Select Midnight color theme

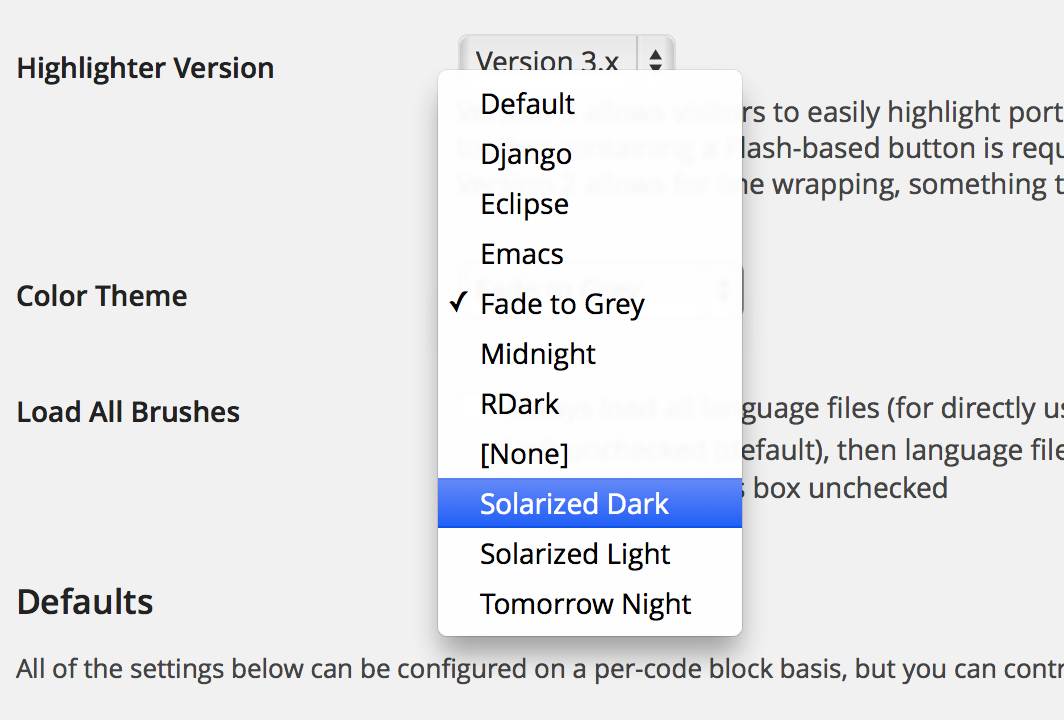point(538,354)
